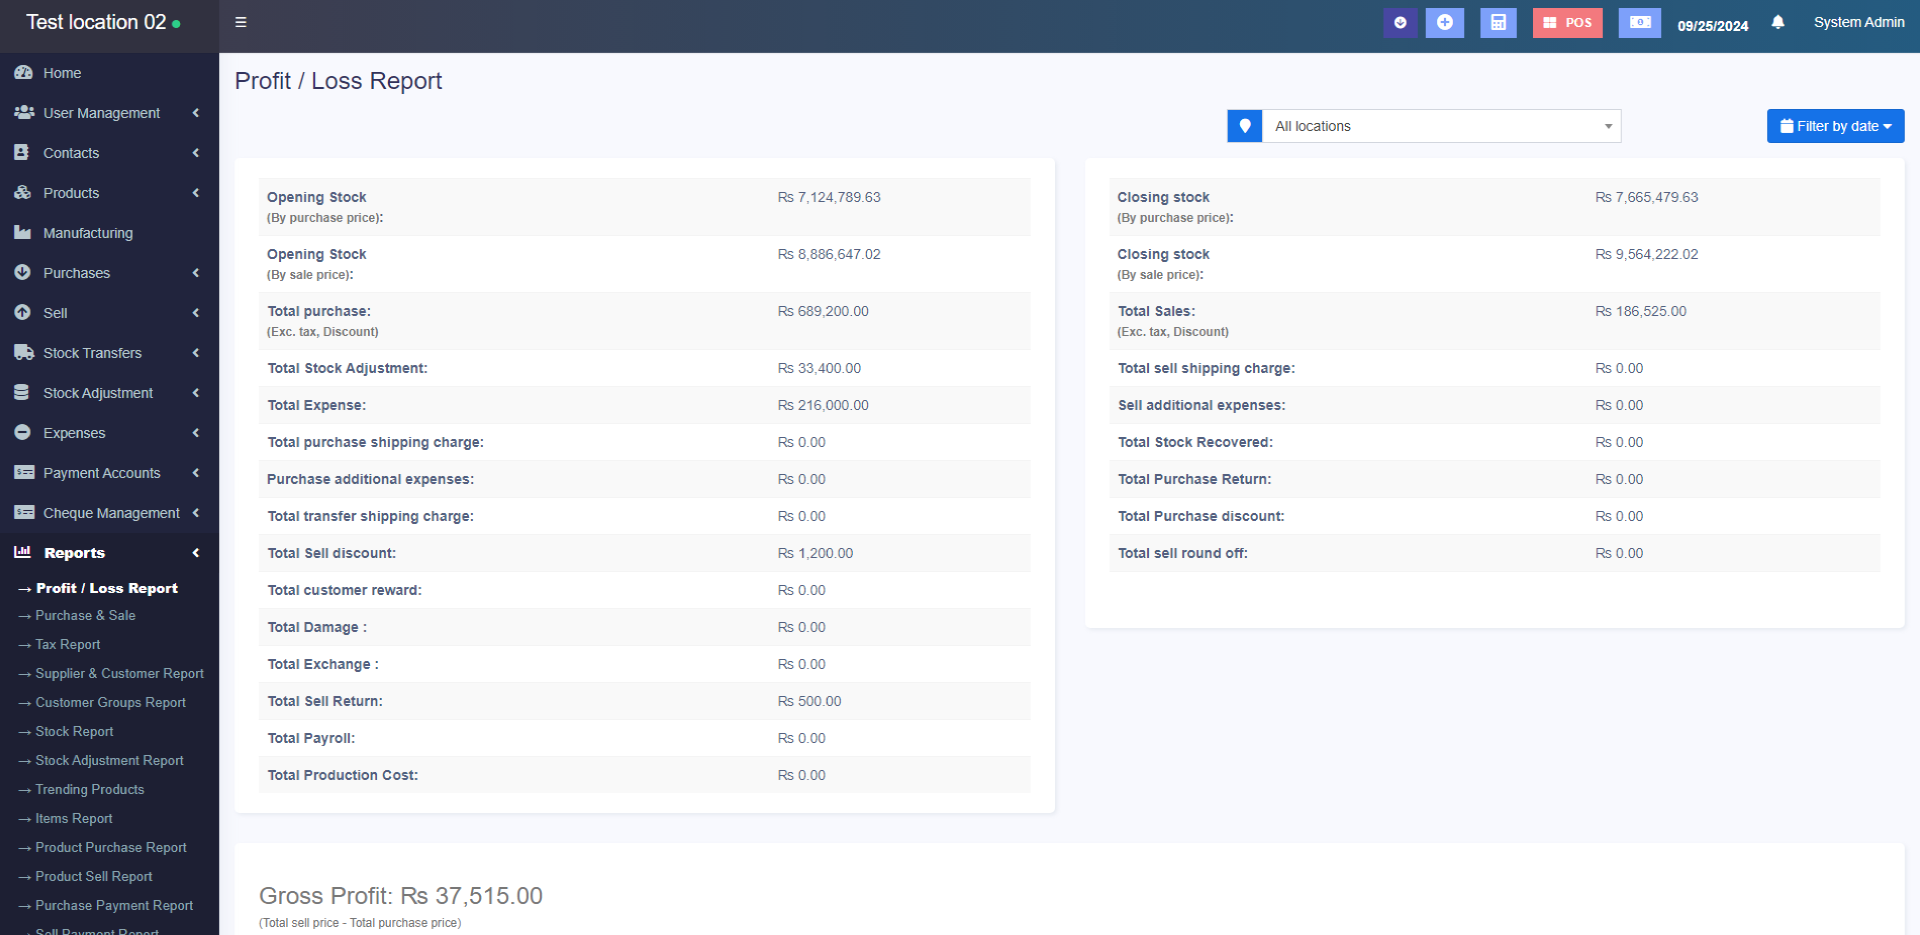Open the Tax Report link
The height and width of the screenshot is (935, 1920).
[x=68, y=645]
